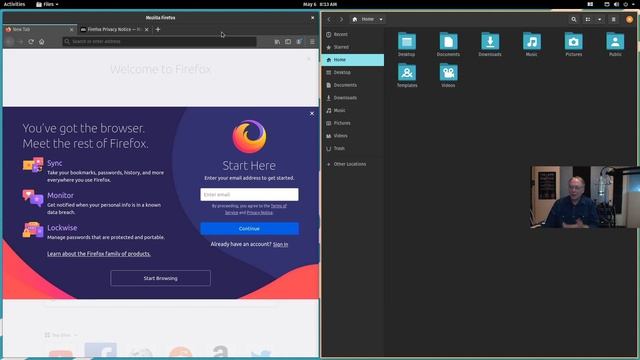Open the Music folder icon in Files grid
This screenshot has width=640, height=360.
[x=531, y=41]
